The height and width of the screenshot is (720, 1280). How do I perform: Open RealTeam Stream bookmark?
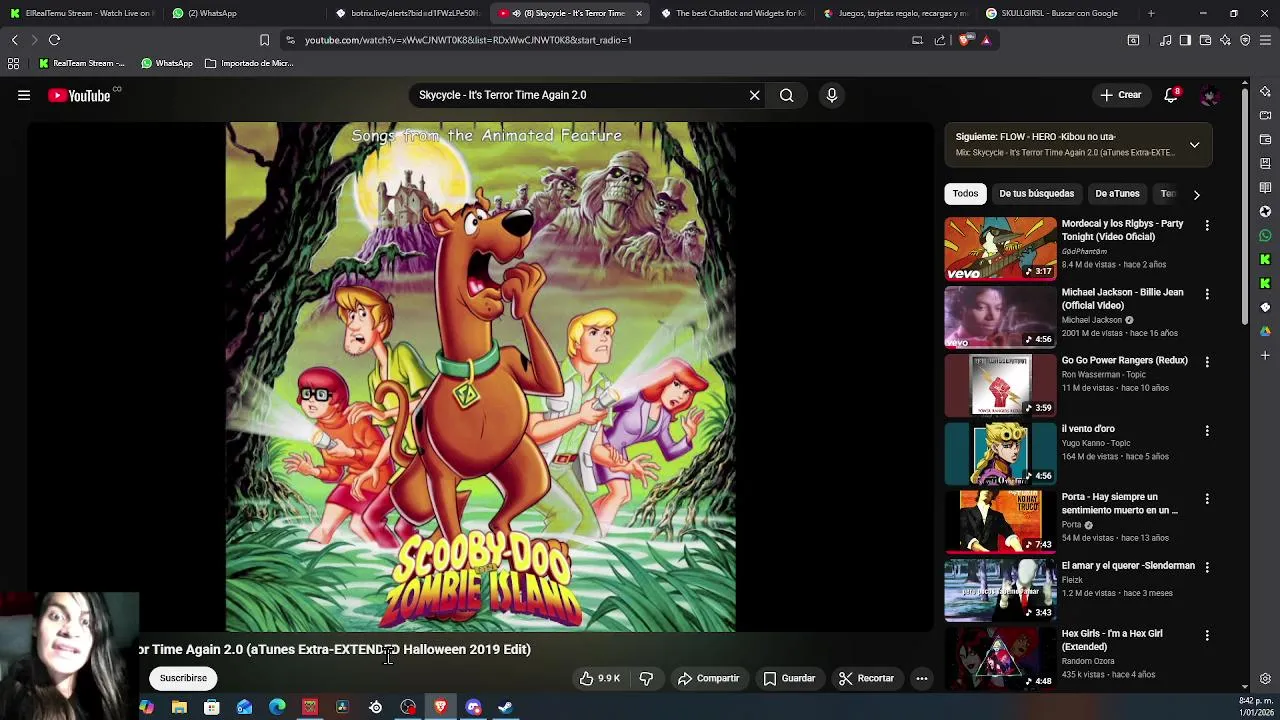pyautogui.click(x=82, y=63)
